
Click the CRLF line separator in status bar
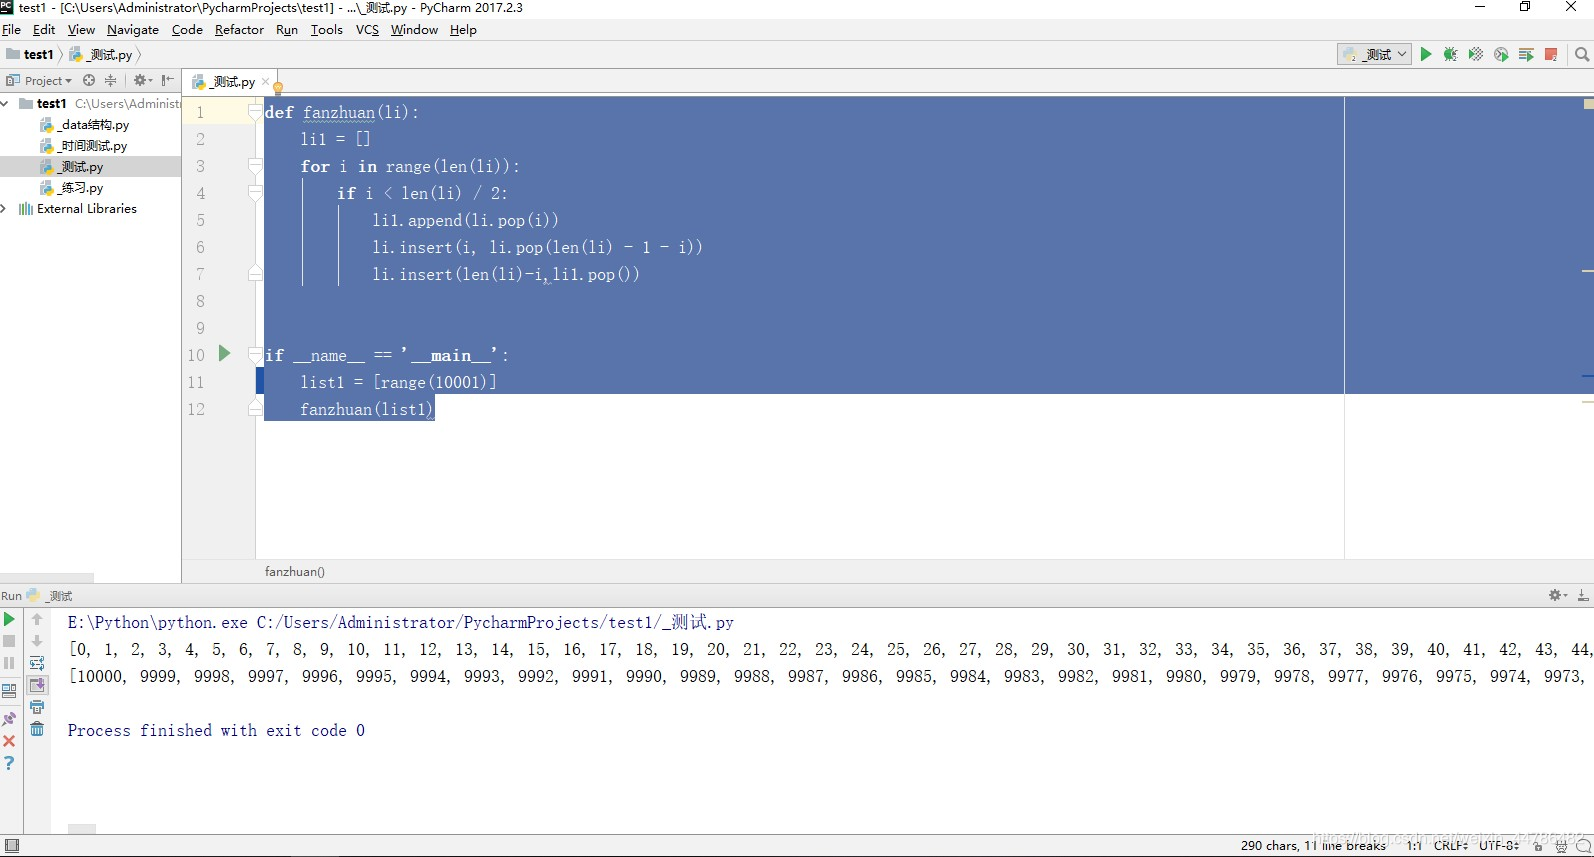click(x=1451, y=845)
